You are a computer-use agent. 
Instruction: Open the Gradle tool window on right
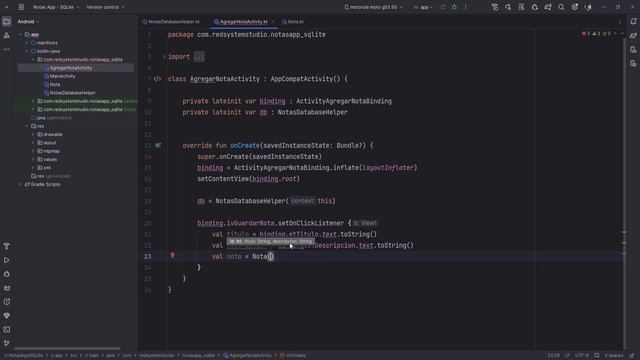633,36
